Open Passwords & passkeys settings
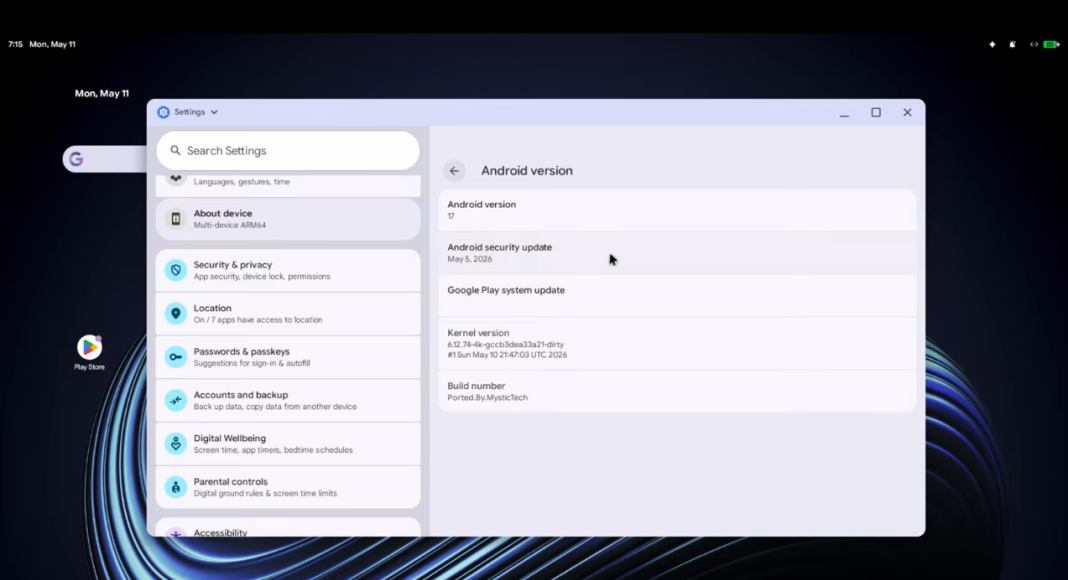This screenshot has height=580, width=1068. point(287,357)
